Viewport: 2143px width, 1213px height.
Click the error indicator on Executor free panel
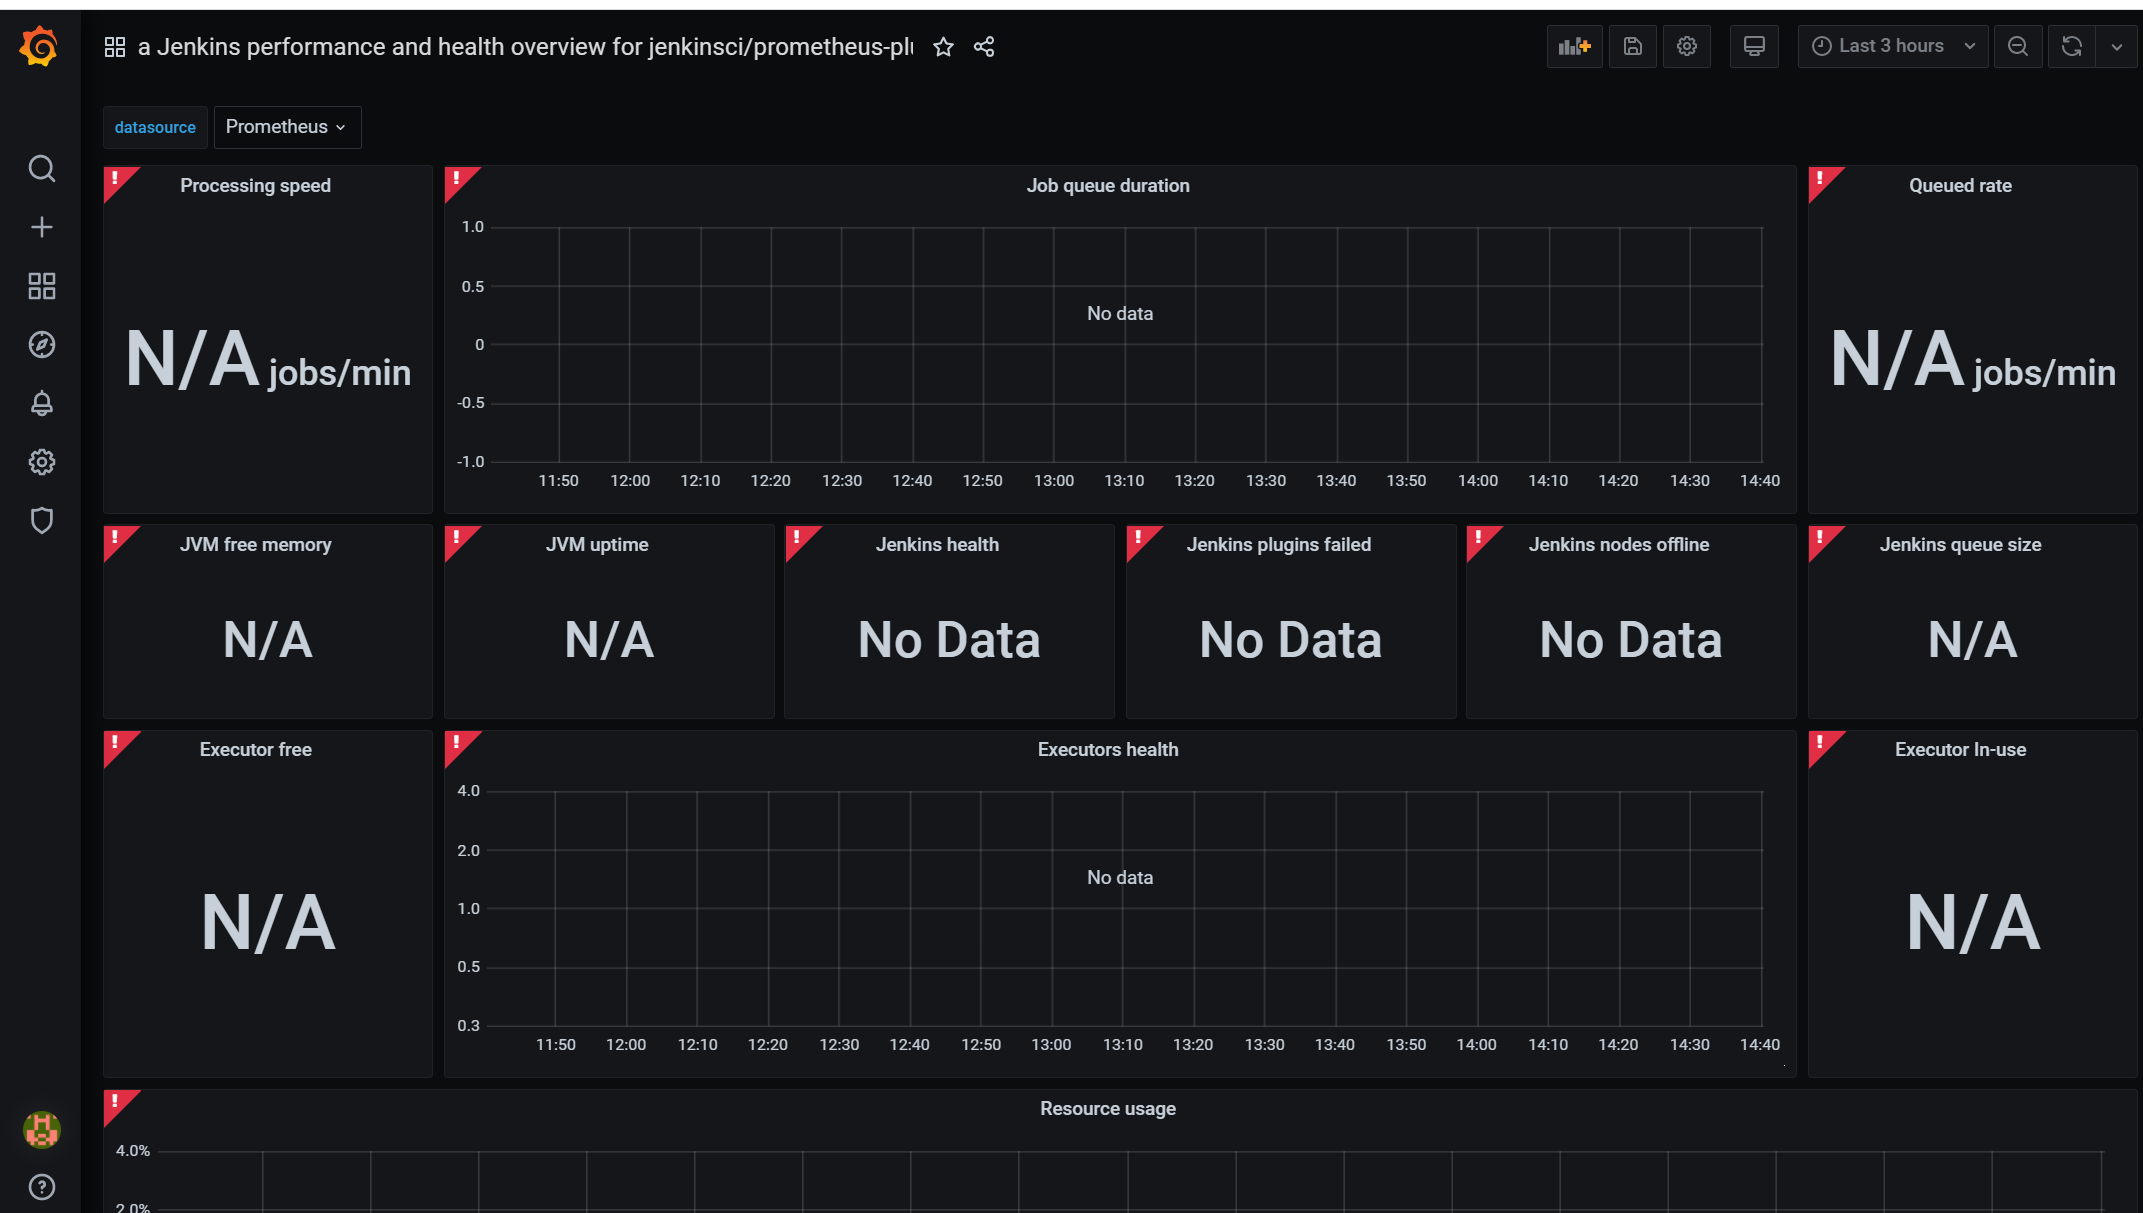[x=116, y=743]
